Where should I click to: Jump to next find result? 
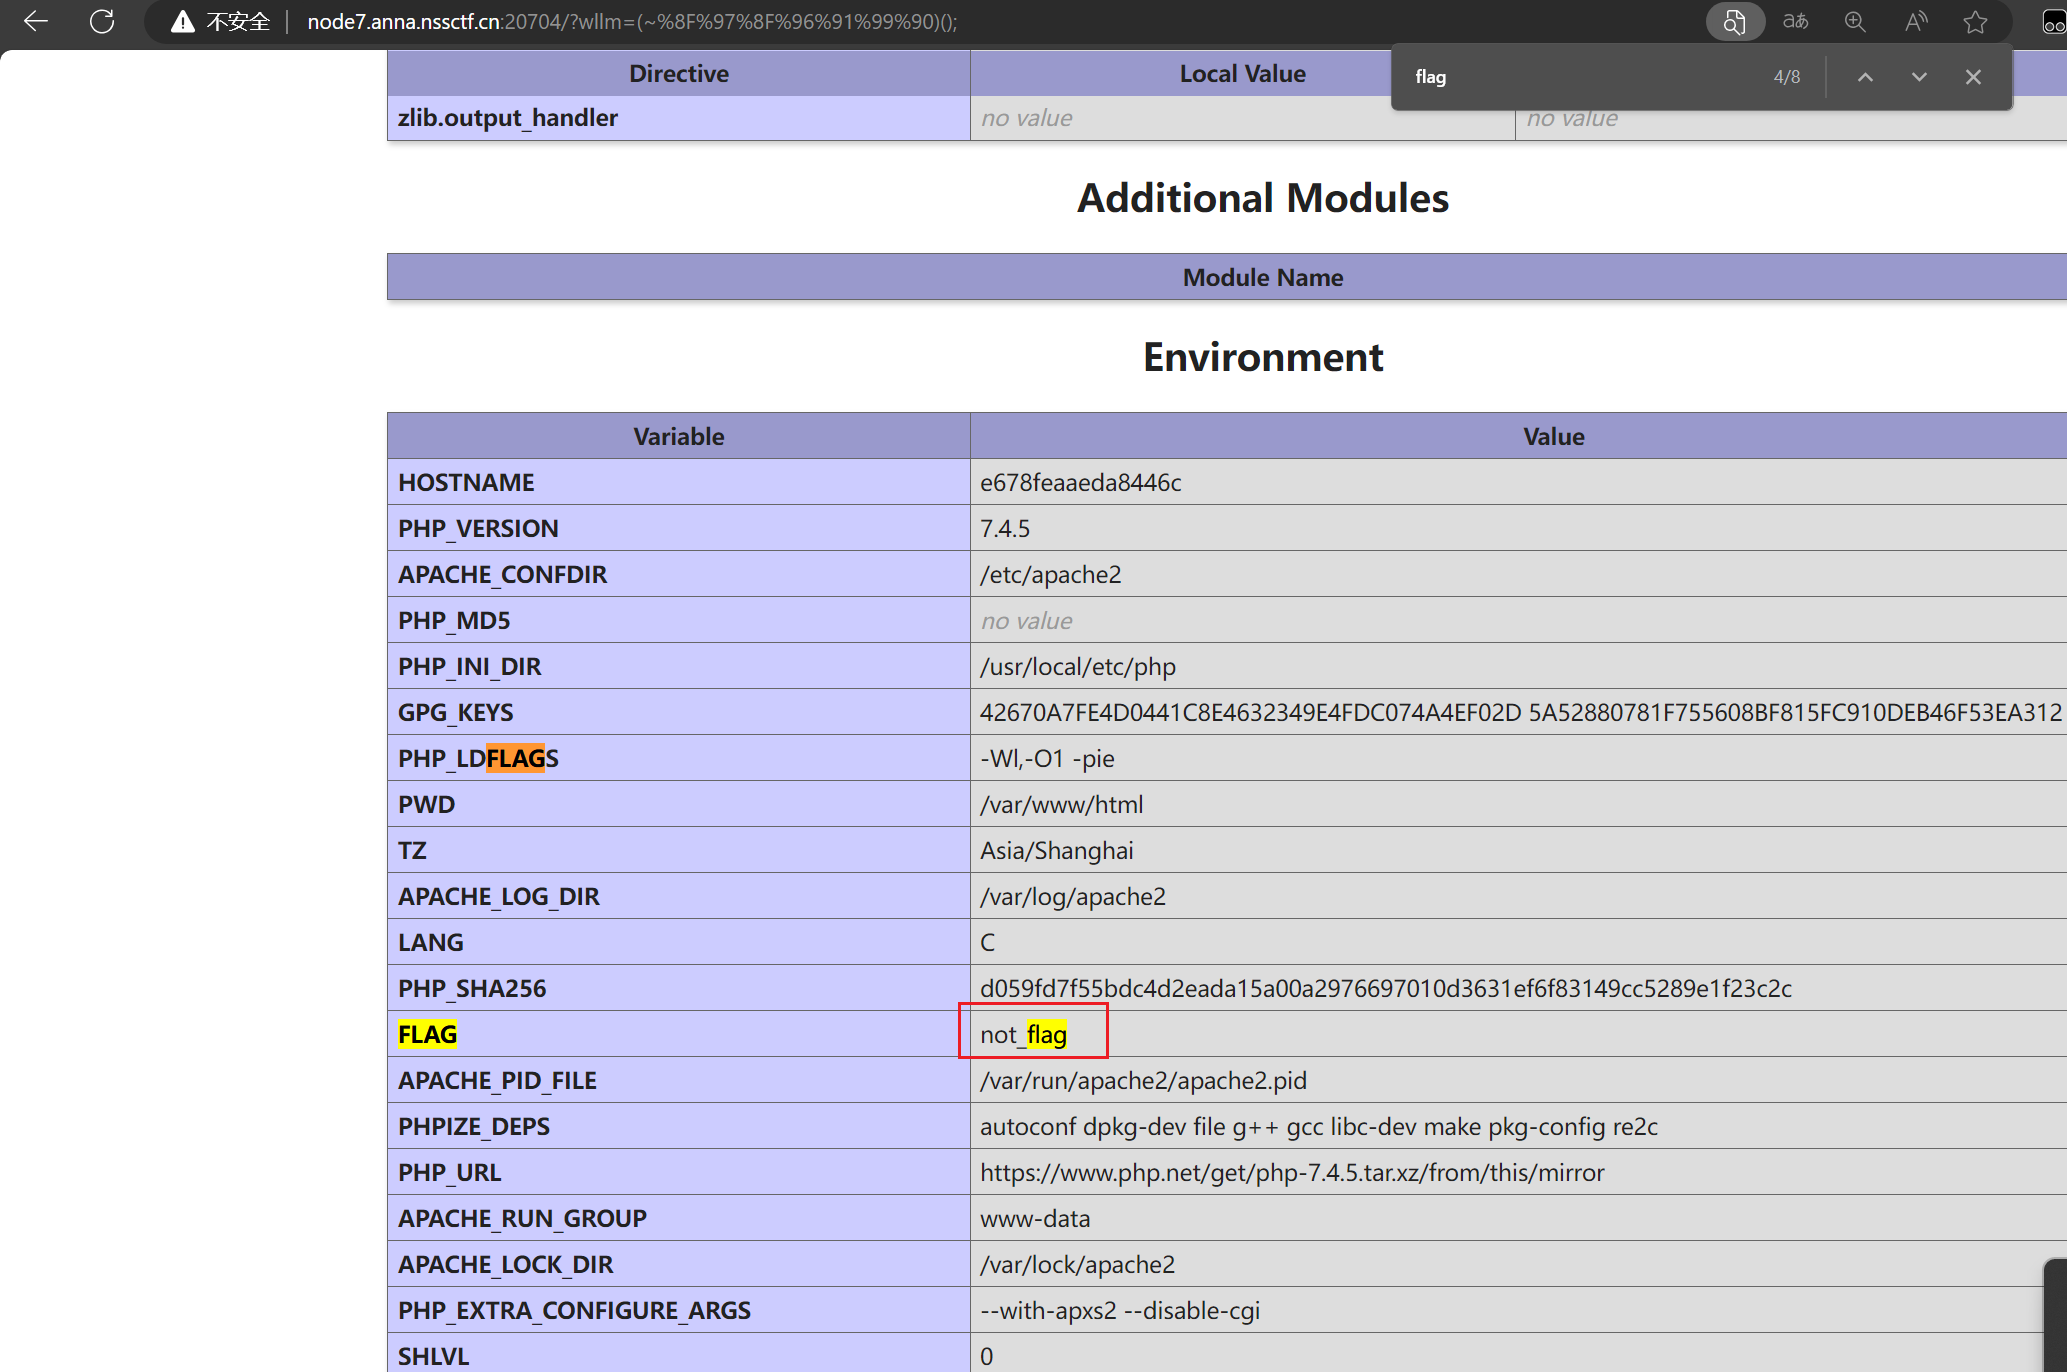click(1919, 77)
